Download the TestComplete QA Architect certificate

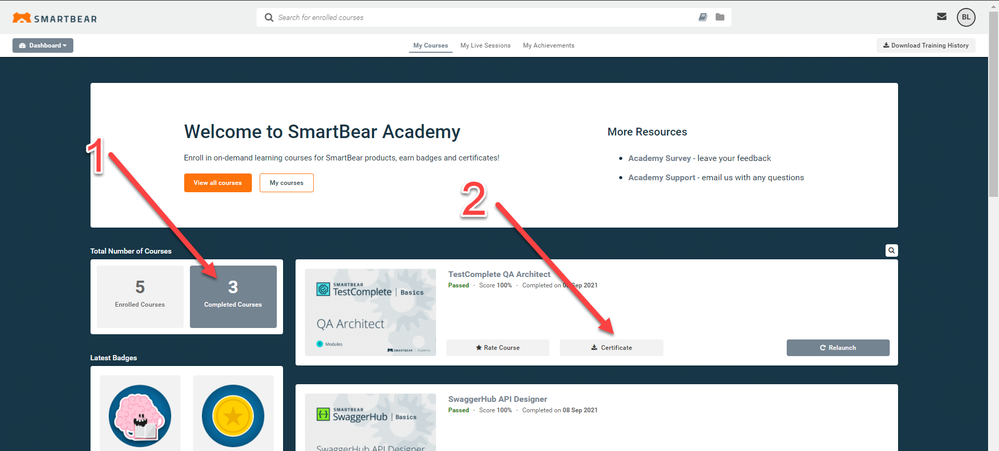pos(612,348)
